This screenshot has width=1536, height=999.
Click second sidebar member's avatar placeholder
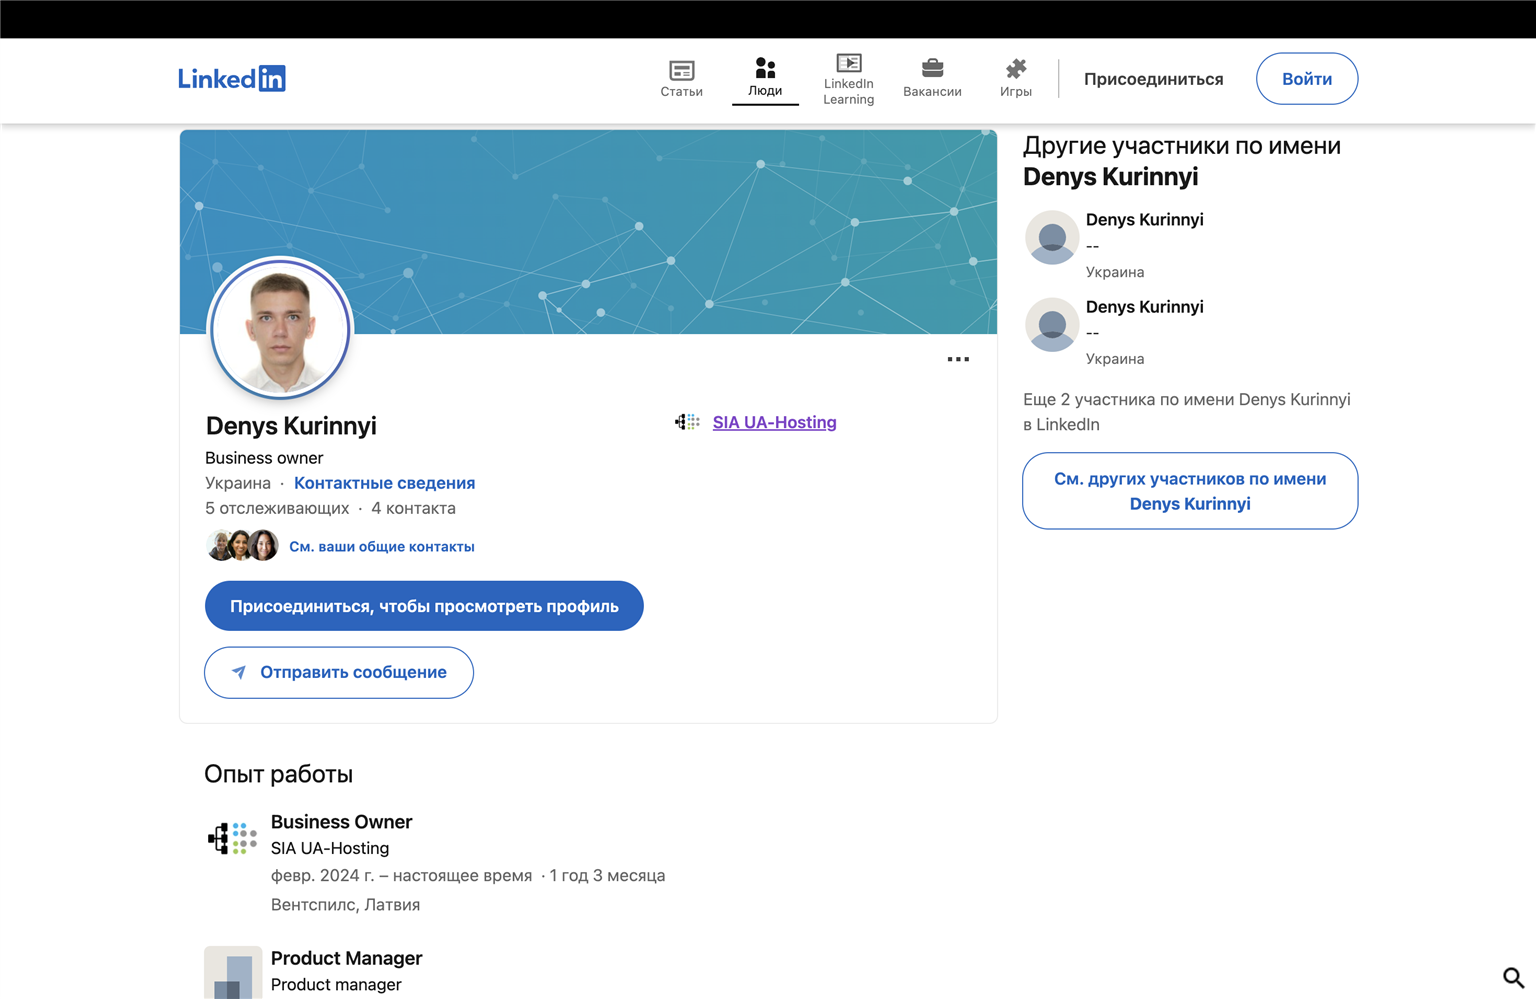(x=1052, y=324)
